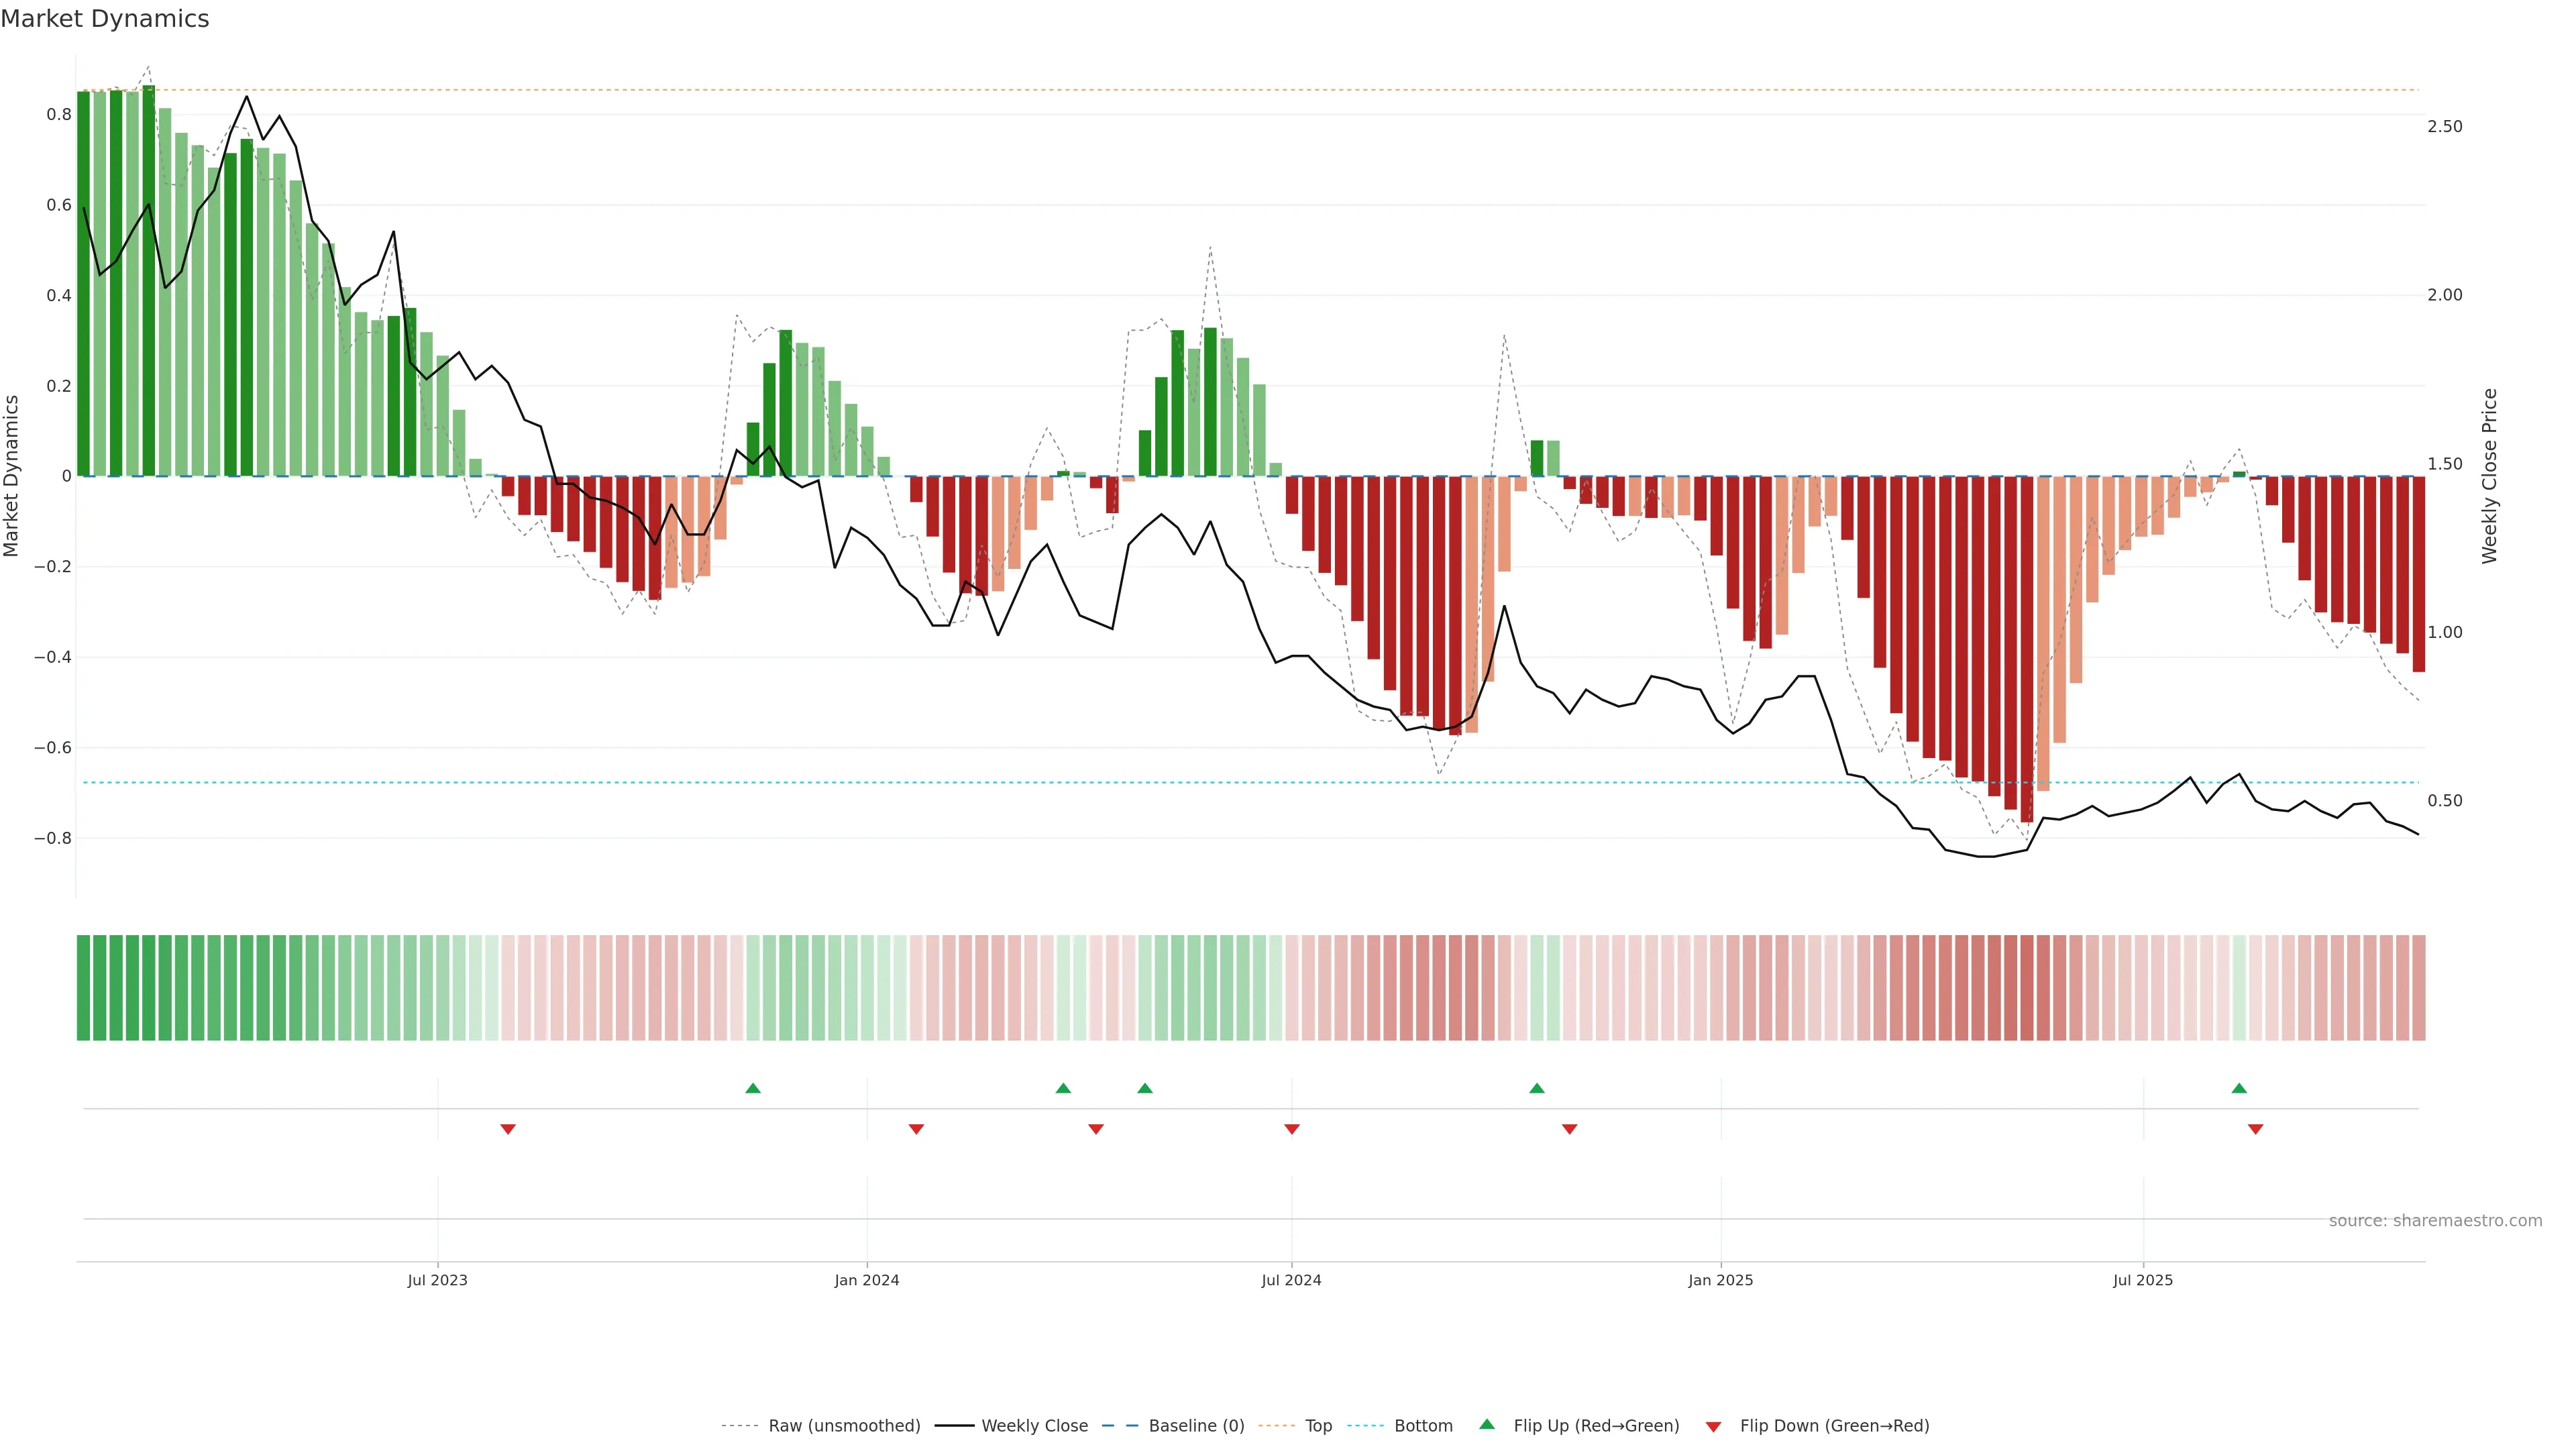
Task: Click the first green Flip Up triangle marker
Action: (x=753, y=1088)
